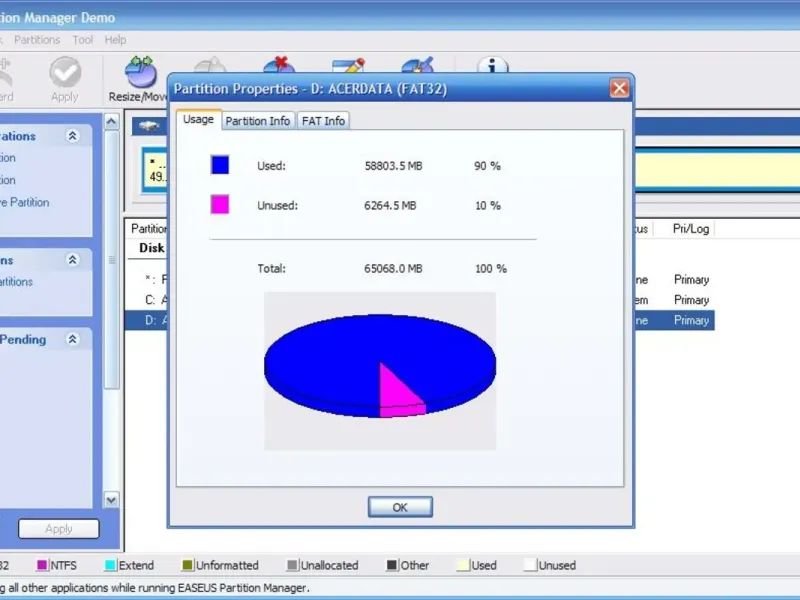800x600 pixels.
Task: Click the disk drive icon in disk map header
Action: (149, 126)
